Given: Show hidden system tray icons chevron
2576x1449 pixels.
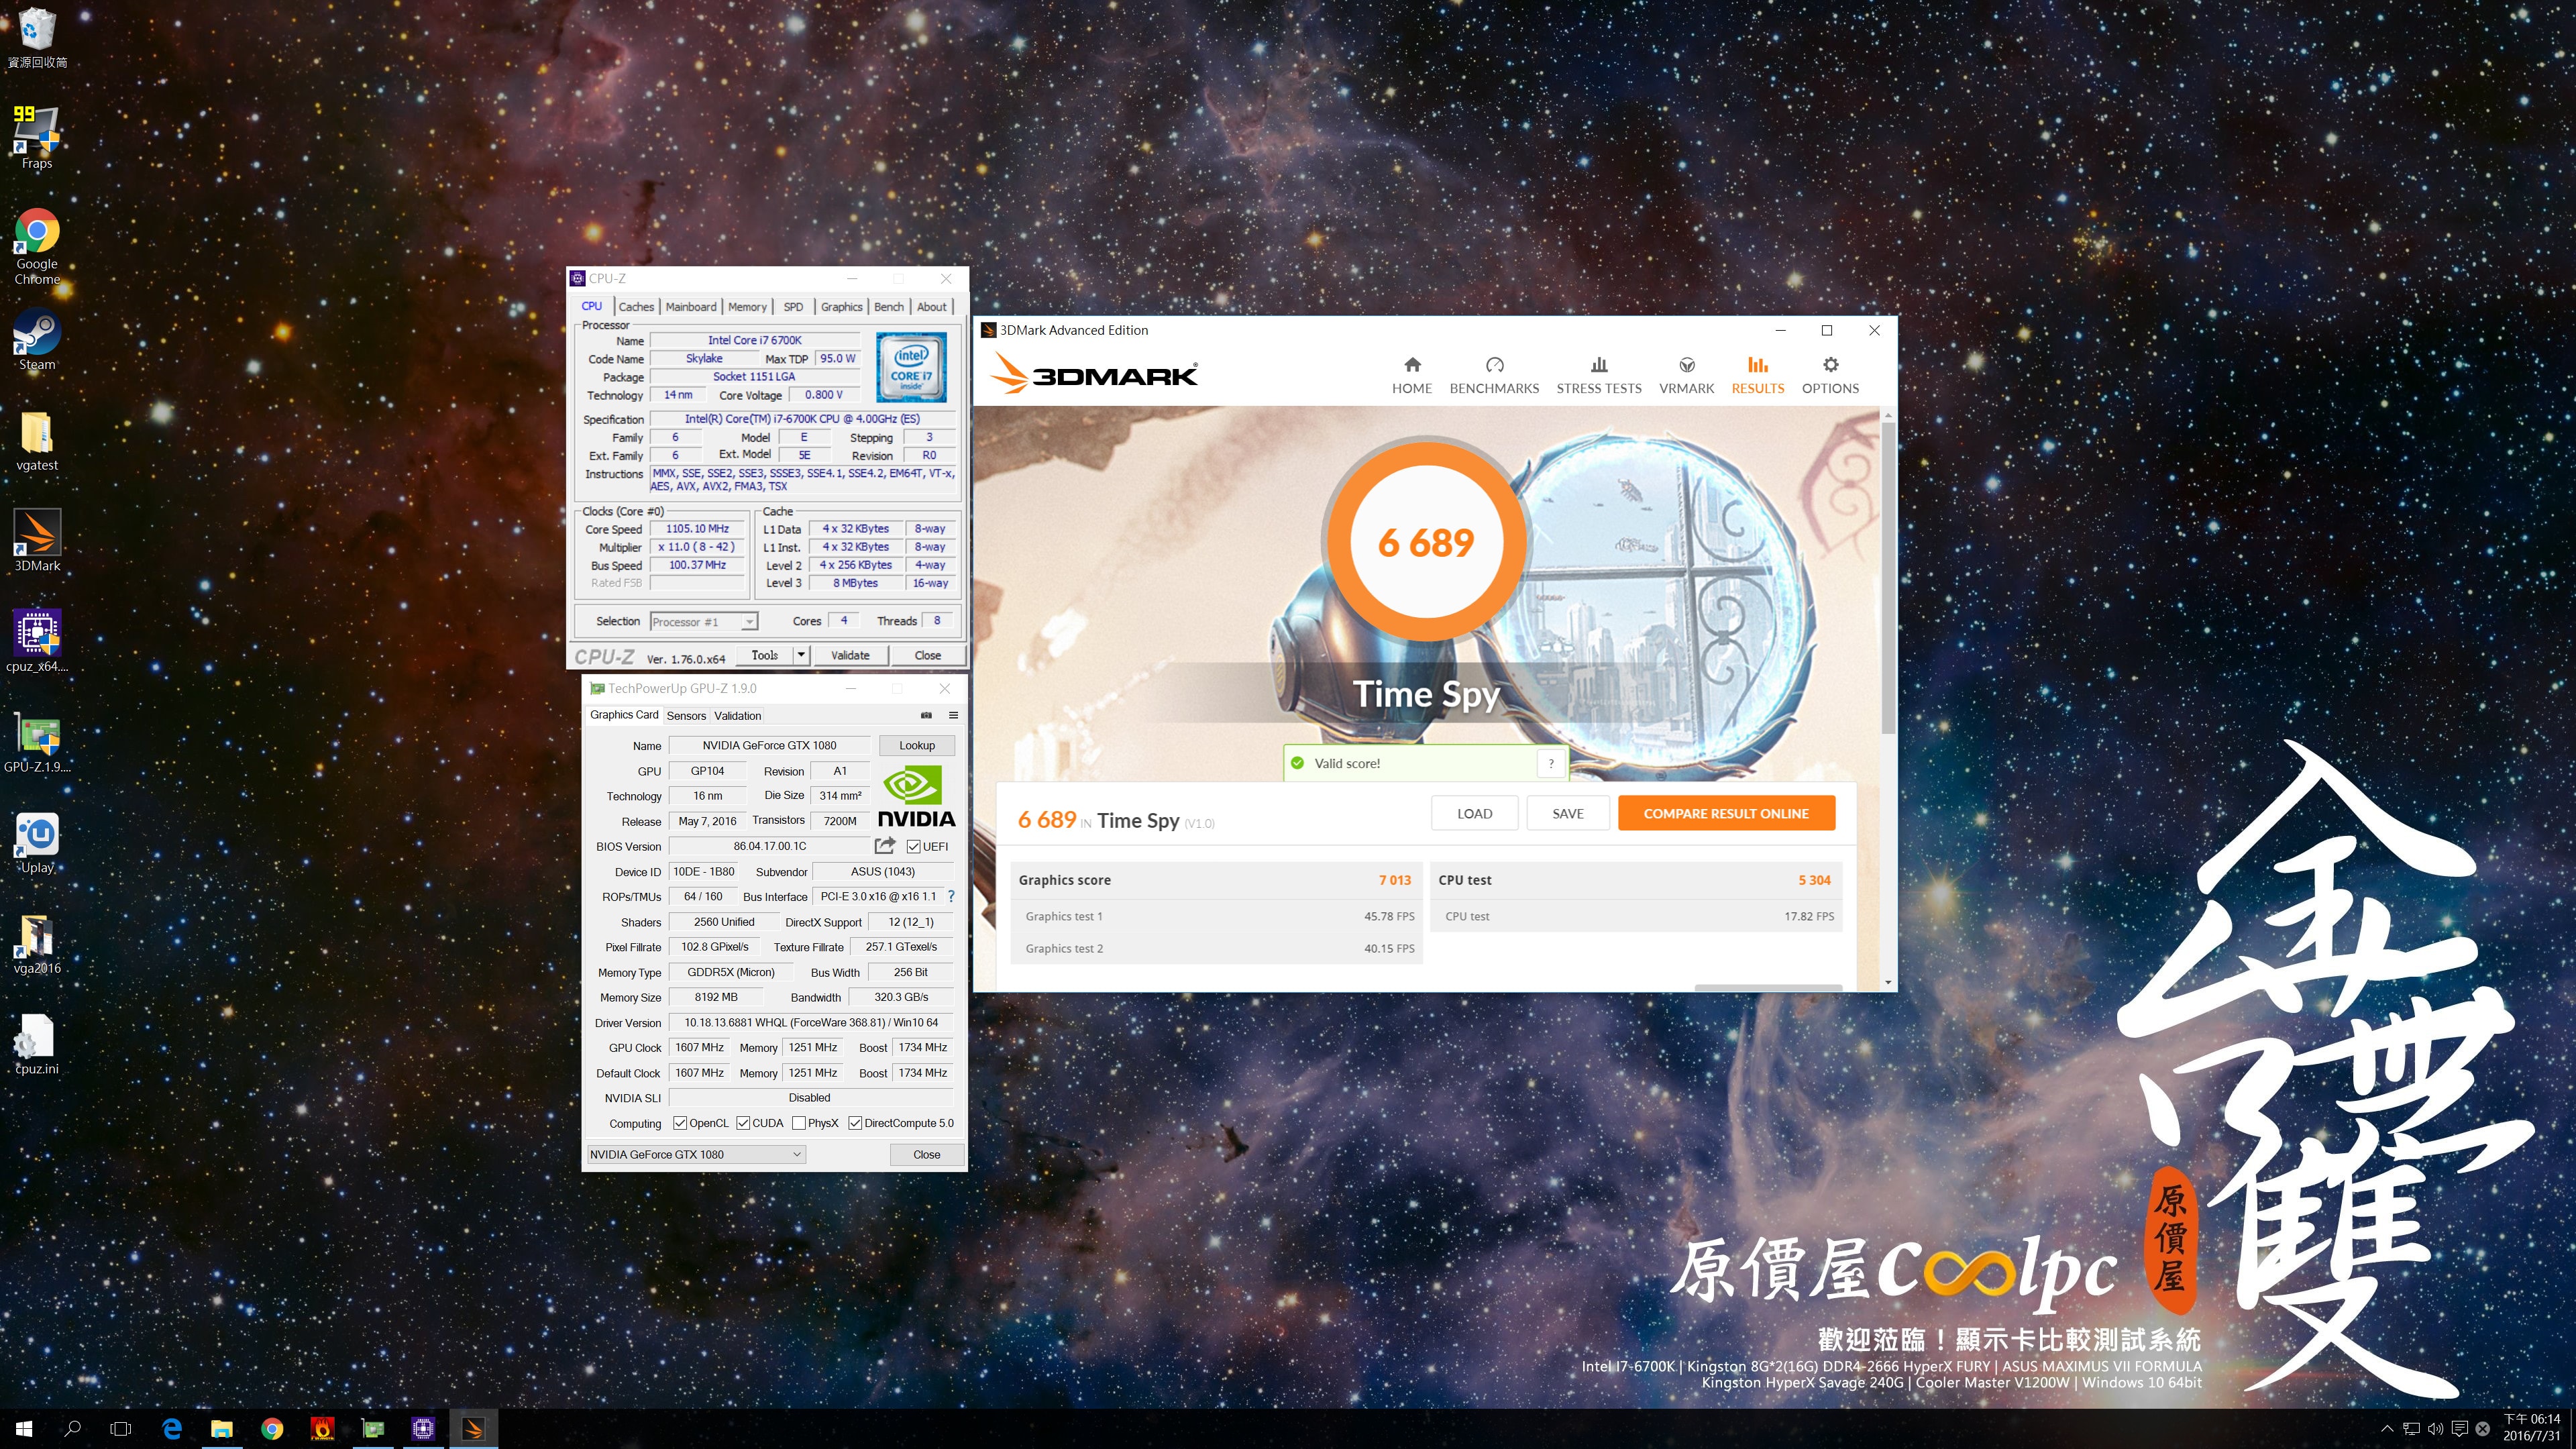Looking at the screenshot, I should (x=2387, y=1429).
